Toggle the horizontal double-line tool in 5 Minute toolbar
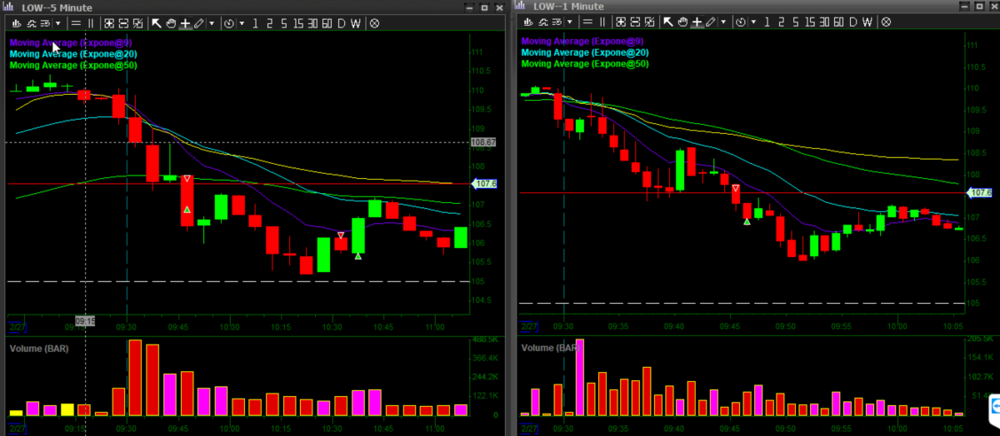The image size is (1000, 436). point(76,22)
